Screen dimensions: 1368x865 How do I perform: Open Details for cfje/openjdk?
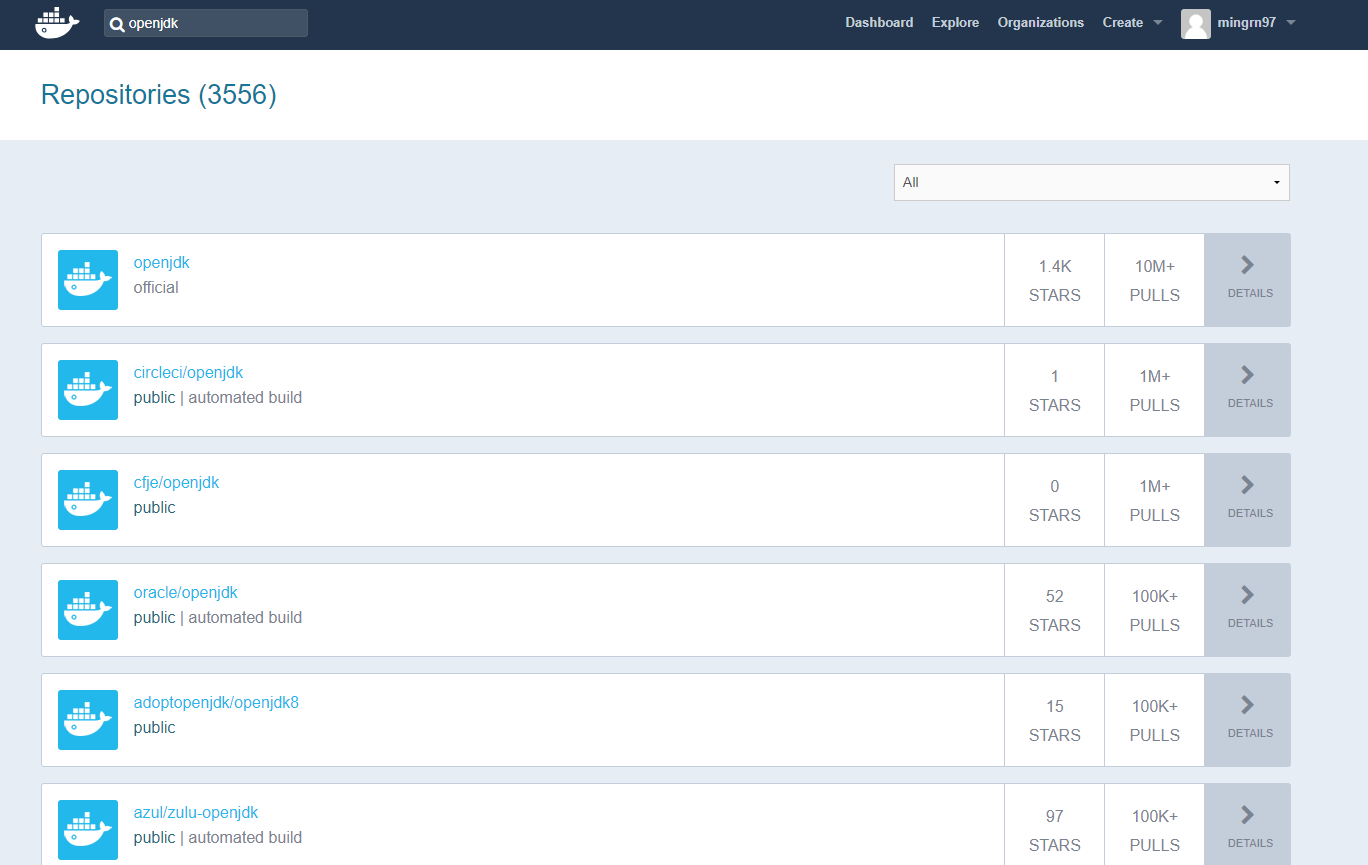pyautogui.click(x=1247, y=500)
